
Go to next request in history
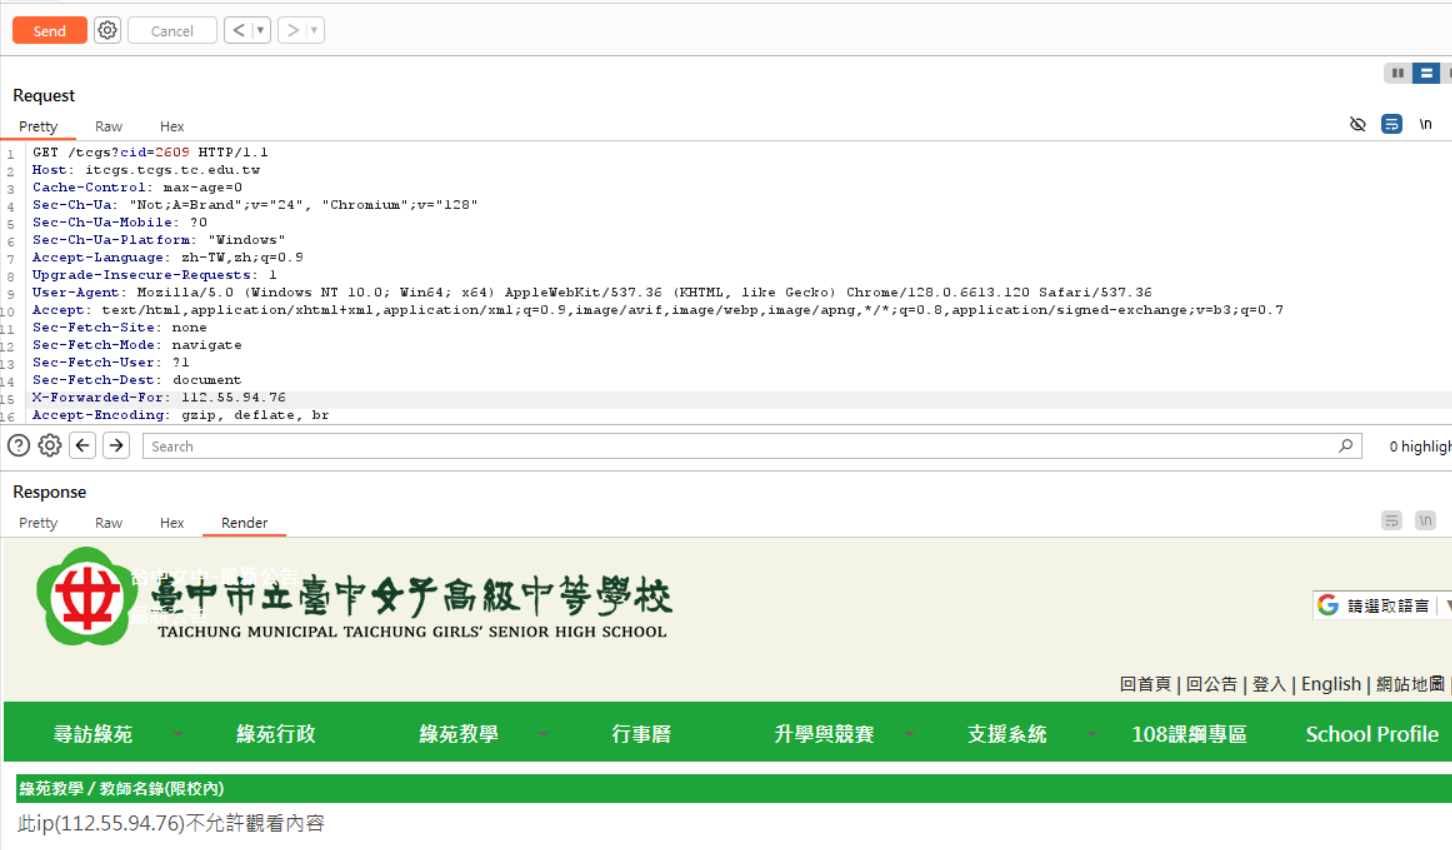tap(292, 31)
